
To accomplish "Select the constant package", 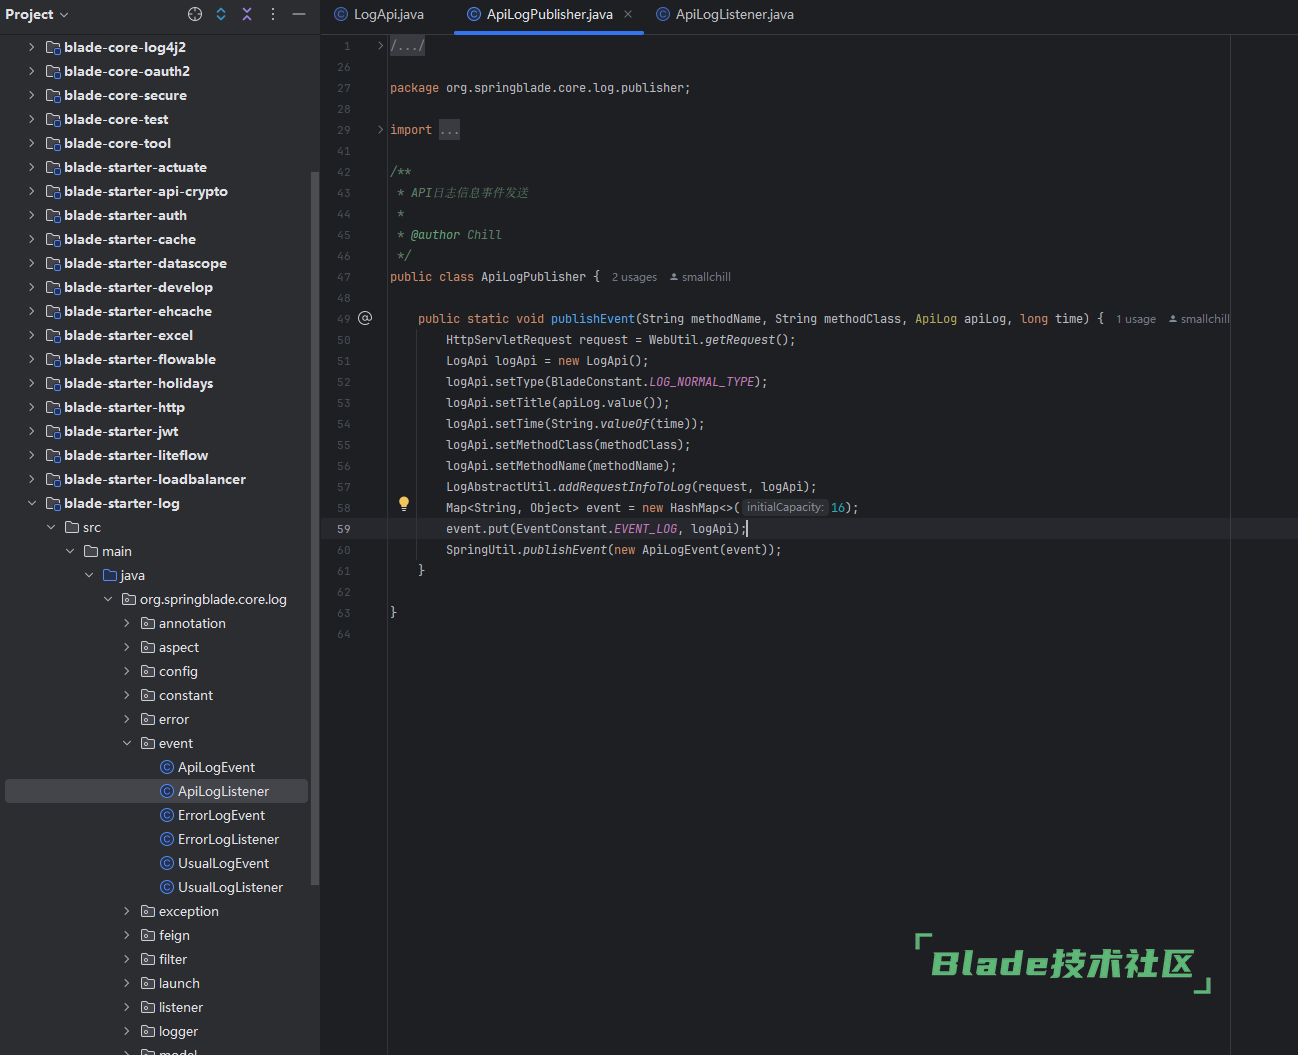I will pyautogui.click(x=186, y=695).
